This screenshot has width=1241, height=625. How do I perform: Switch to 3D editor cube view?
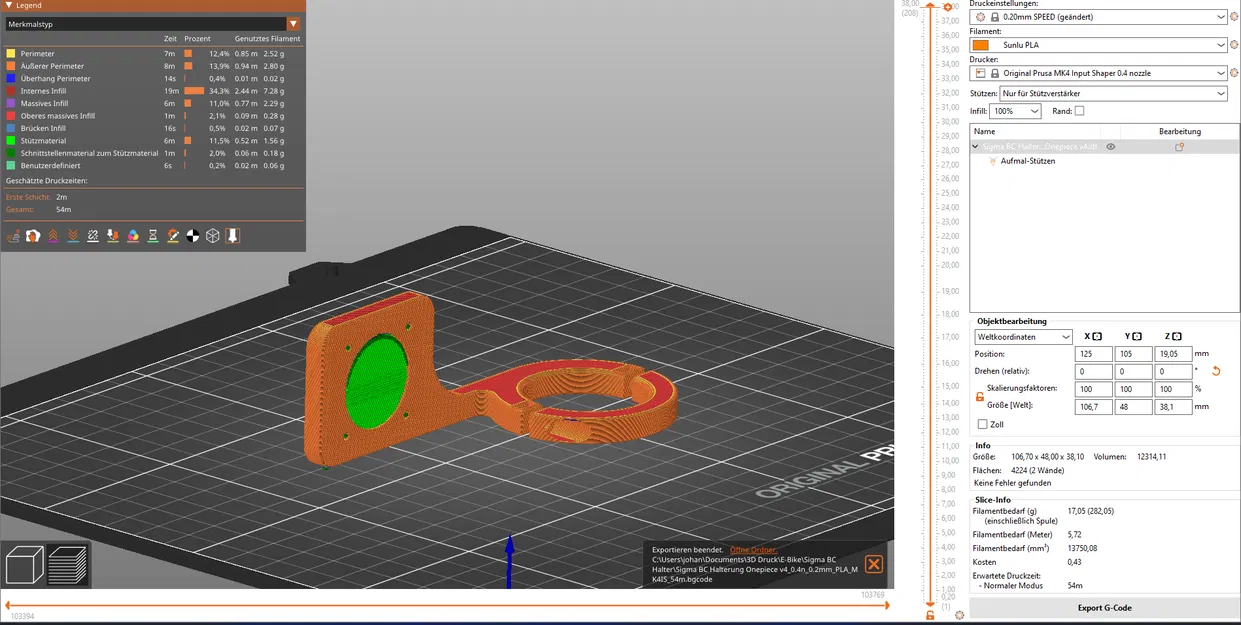[x=25, y=565]
